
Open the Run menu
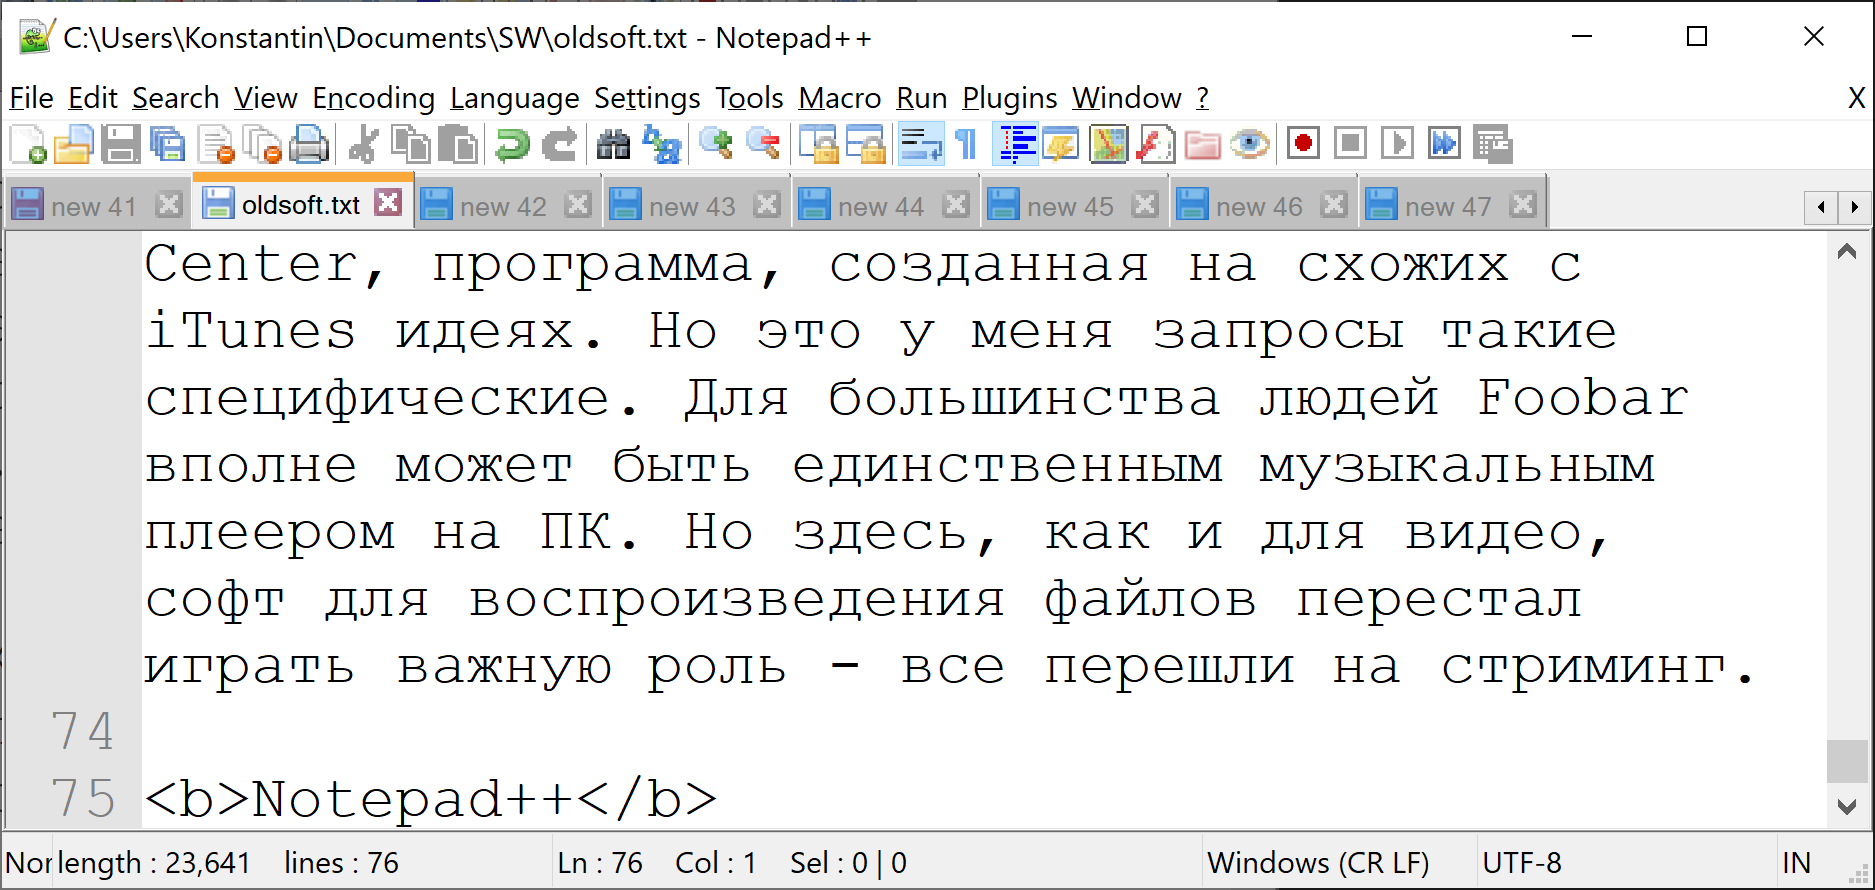click(x=922, y=98)
